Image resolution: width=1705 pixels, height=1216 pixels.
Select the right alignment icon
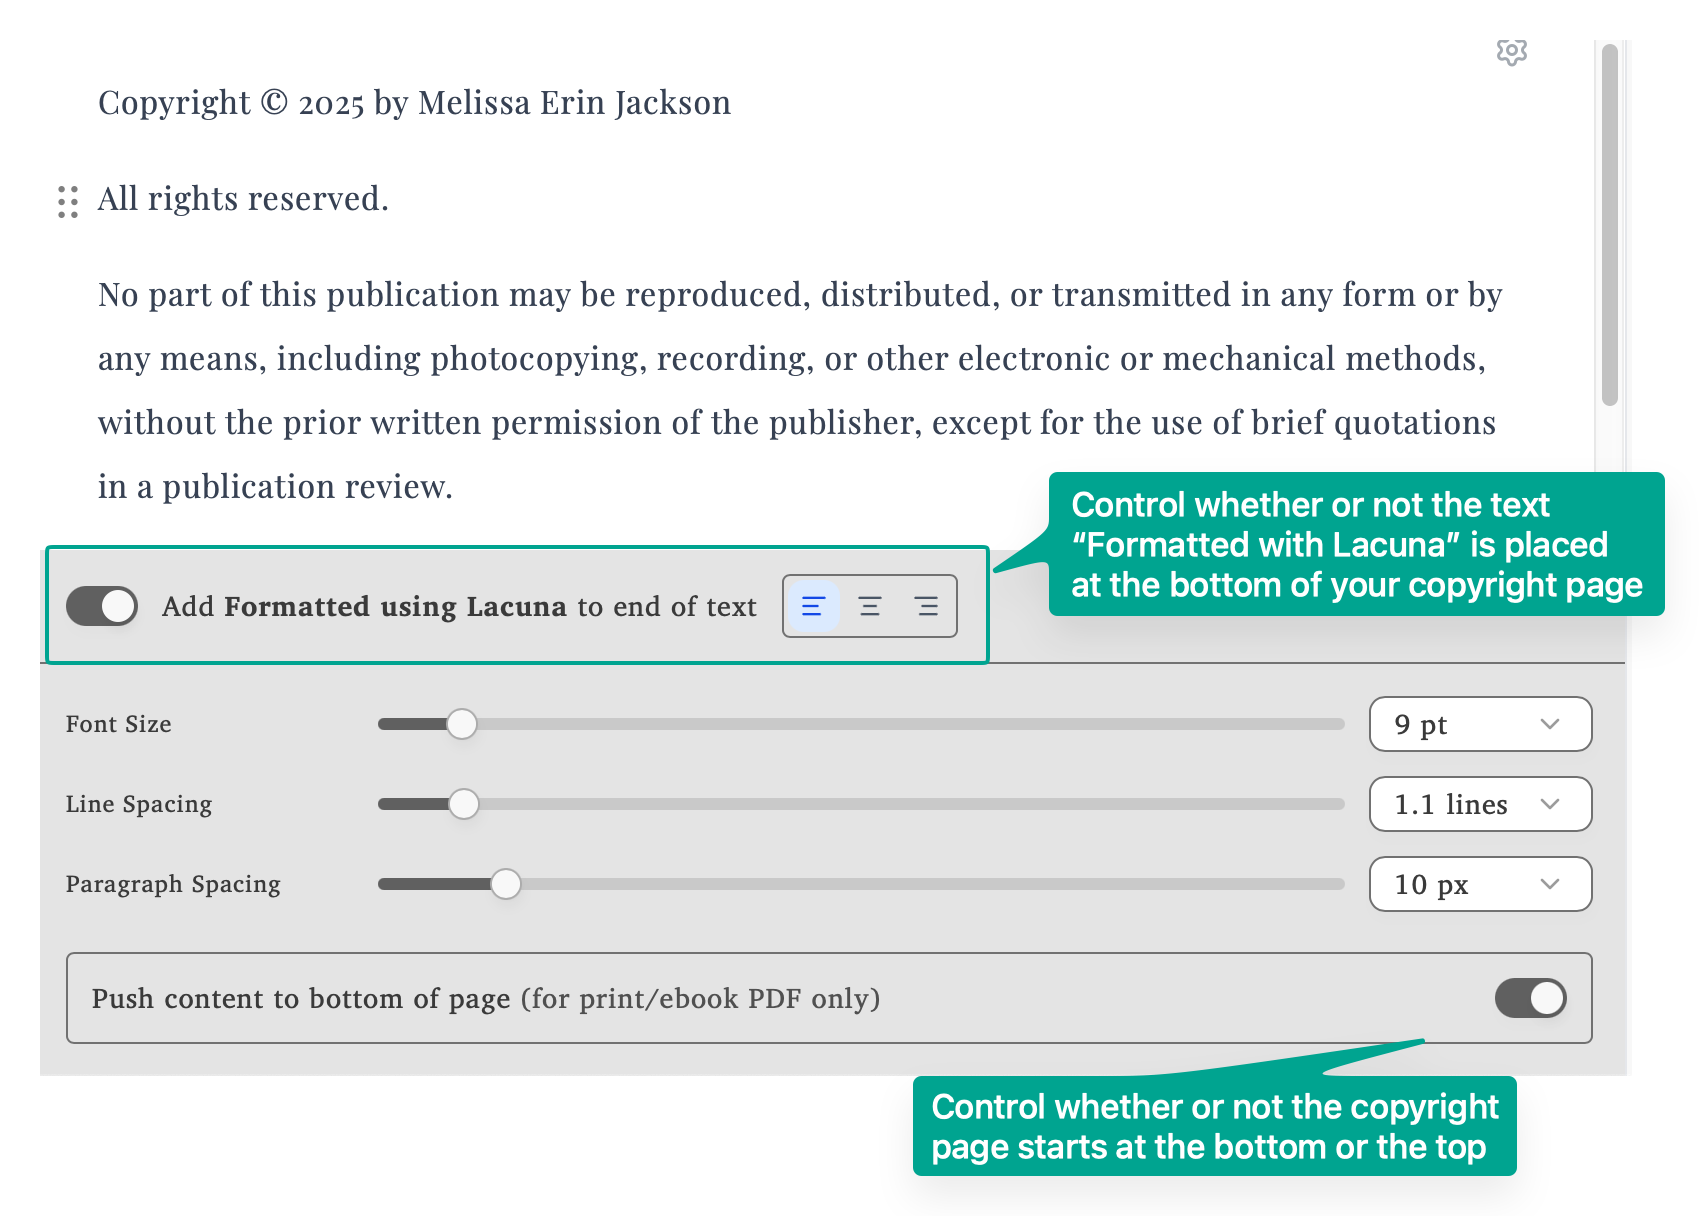[x=927, y=605]
